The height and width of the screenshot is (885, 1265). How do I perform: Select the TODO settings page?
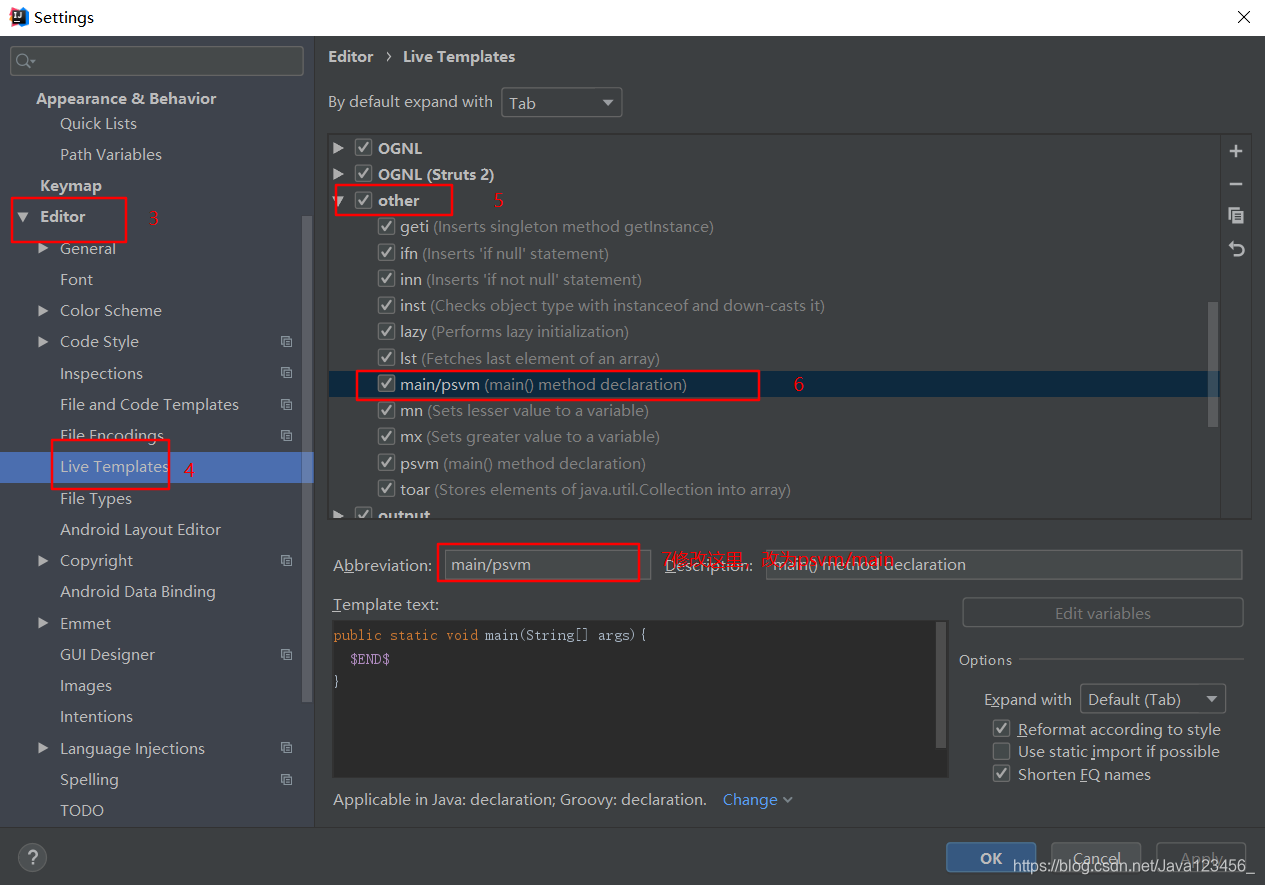82,810
